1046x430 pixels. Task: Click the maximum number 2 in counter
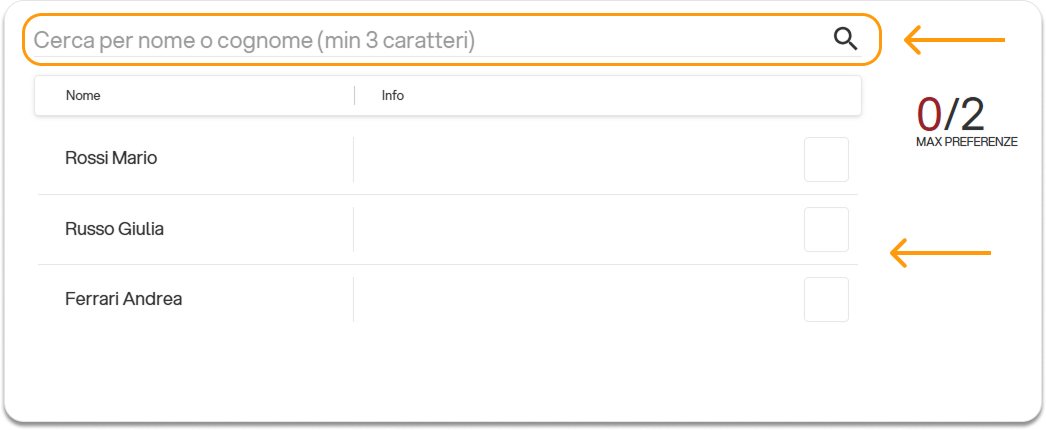[972, 115]
